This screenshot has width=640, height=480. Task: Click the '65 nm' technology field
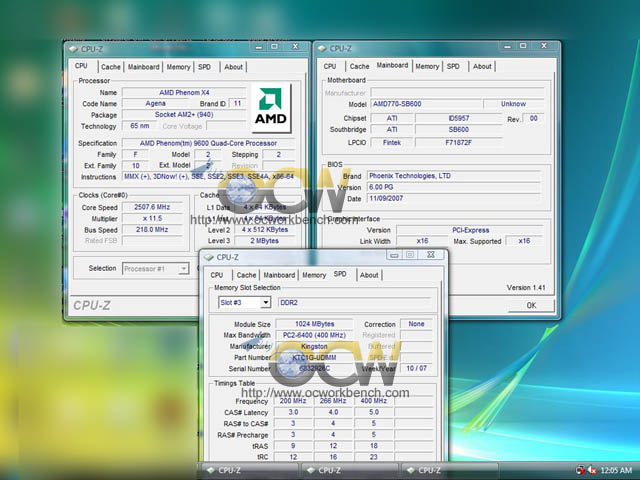[140, 126]
